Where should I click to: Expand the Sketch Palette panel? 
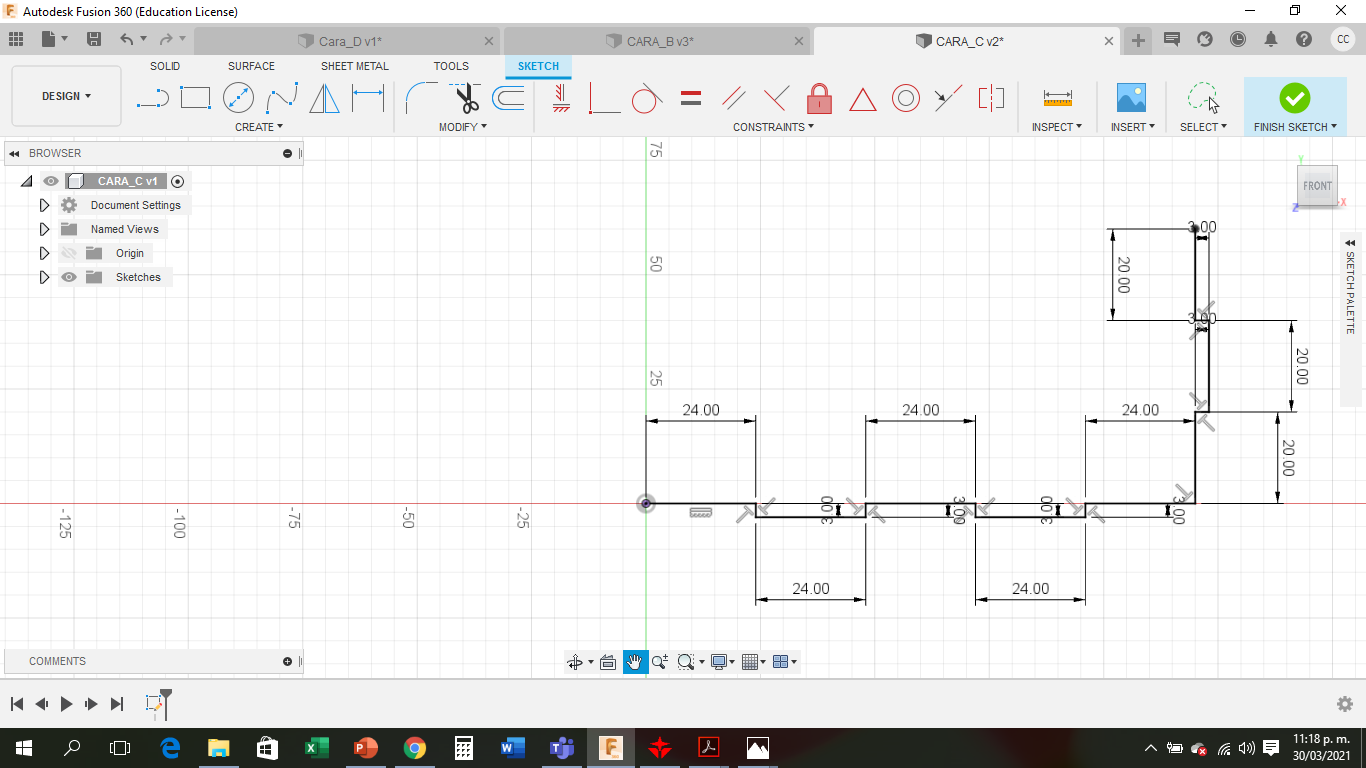1350,243
